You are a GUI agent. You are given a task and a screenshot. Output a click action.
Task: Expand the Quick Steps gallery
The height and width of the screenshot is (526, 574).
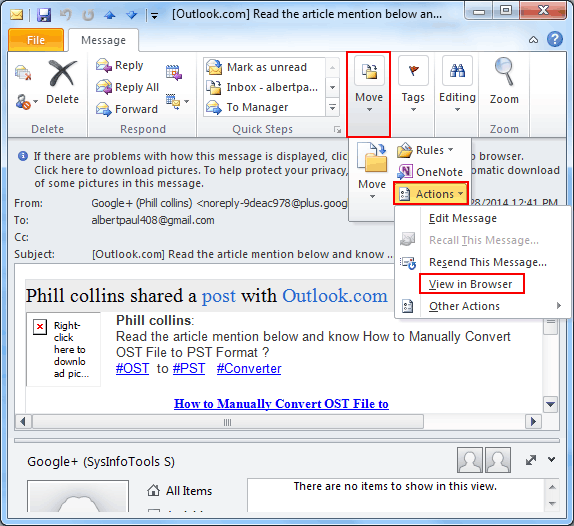coord(332,107)
